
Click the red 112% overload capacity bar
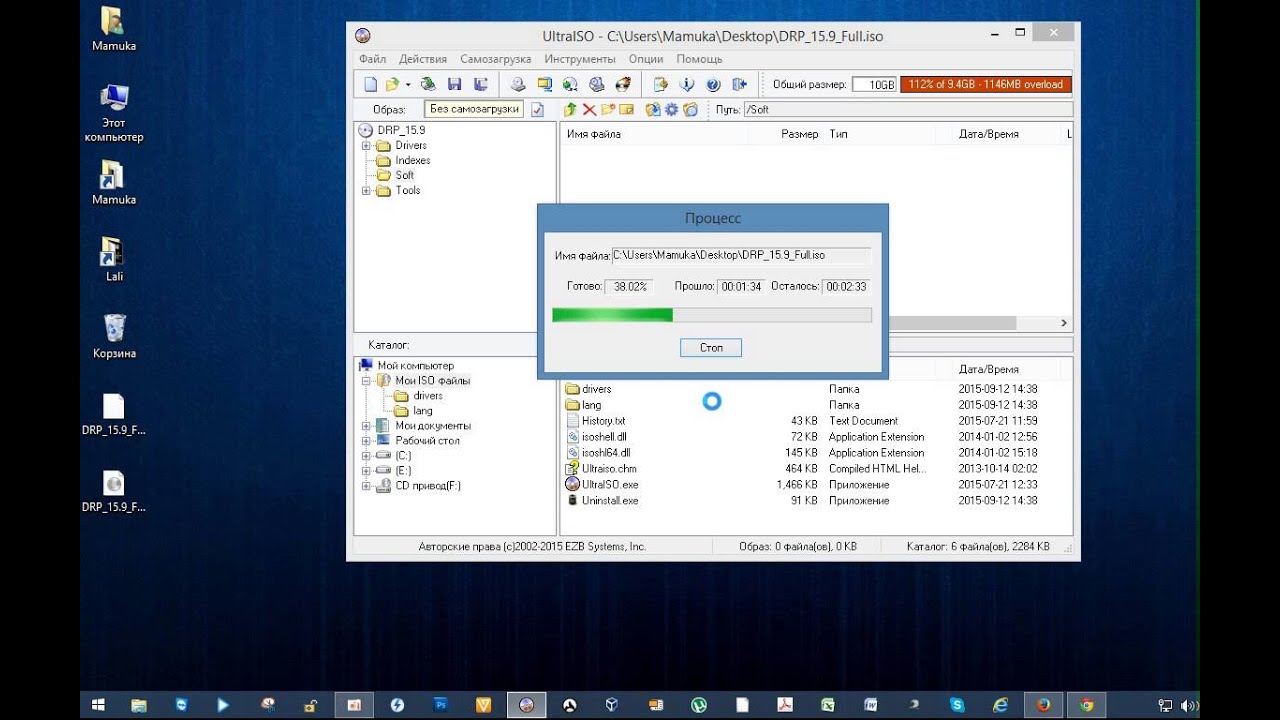point(986,85)
